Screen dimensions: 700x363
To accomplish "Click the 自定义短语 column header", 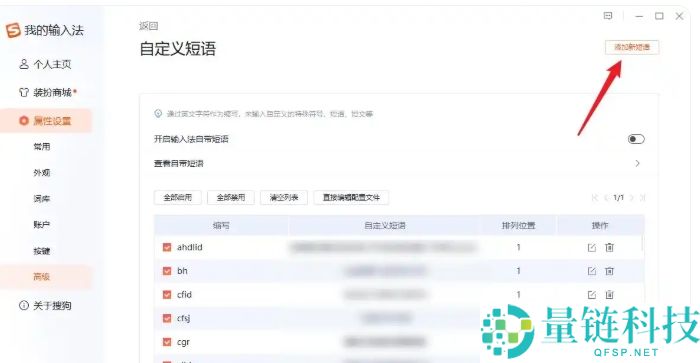I will coord(385,225).
